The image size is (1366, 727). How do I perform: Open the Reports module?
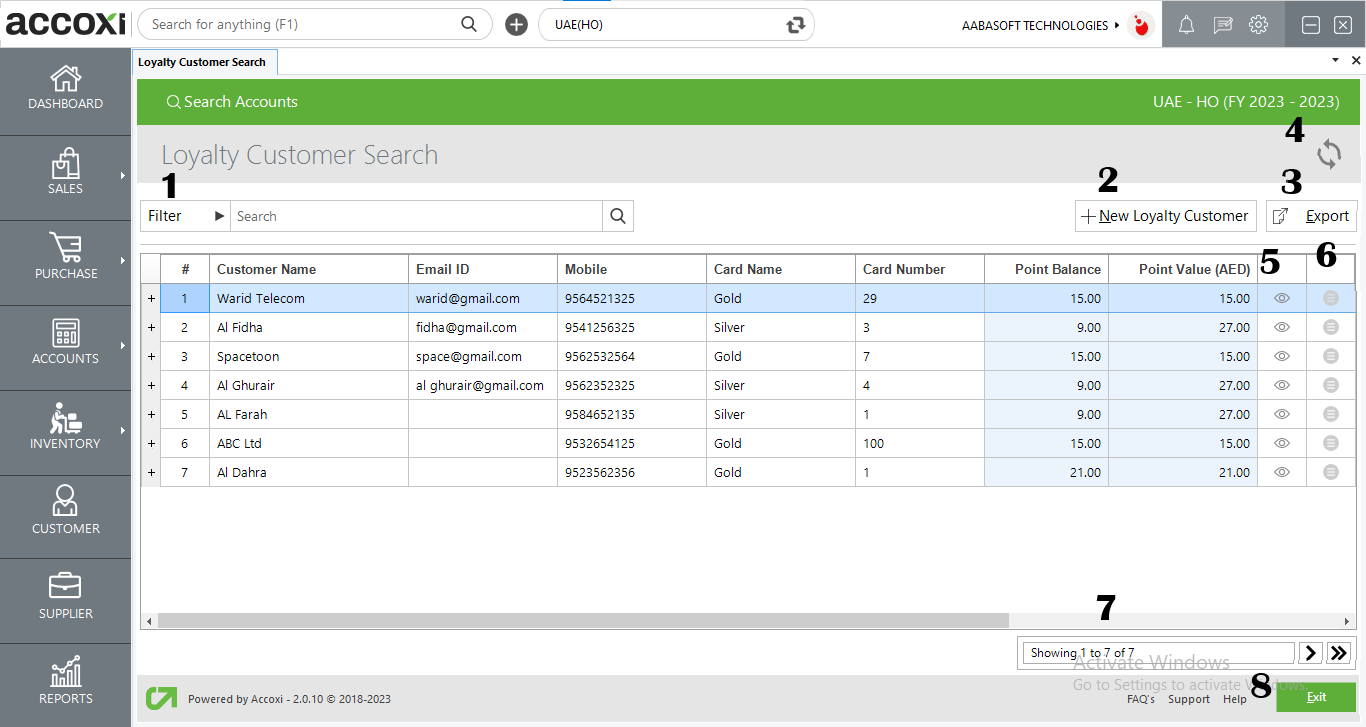pos(65,683)
